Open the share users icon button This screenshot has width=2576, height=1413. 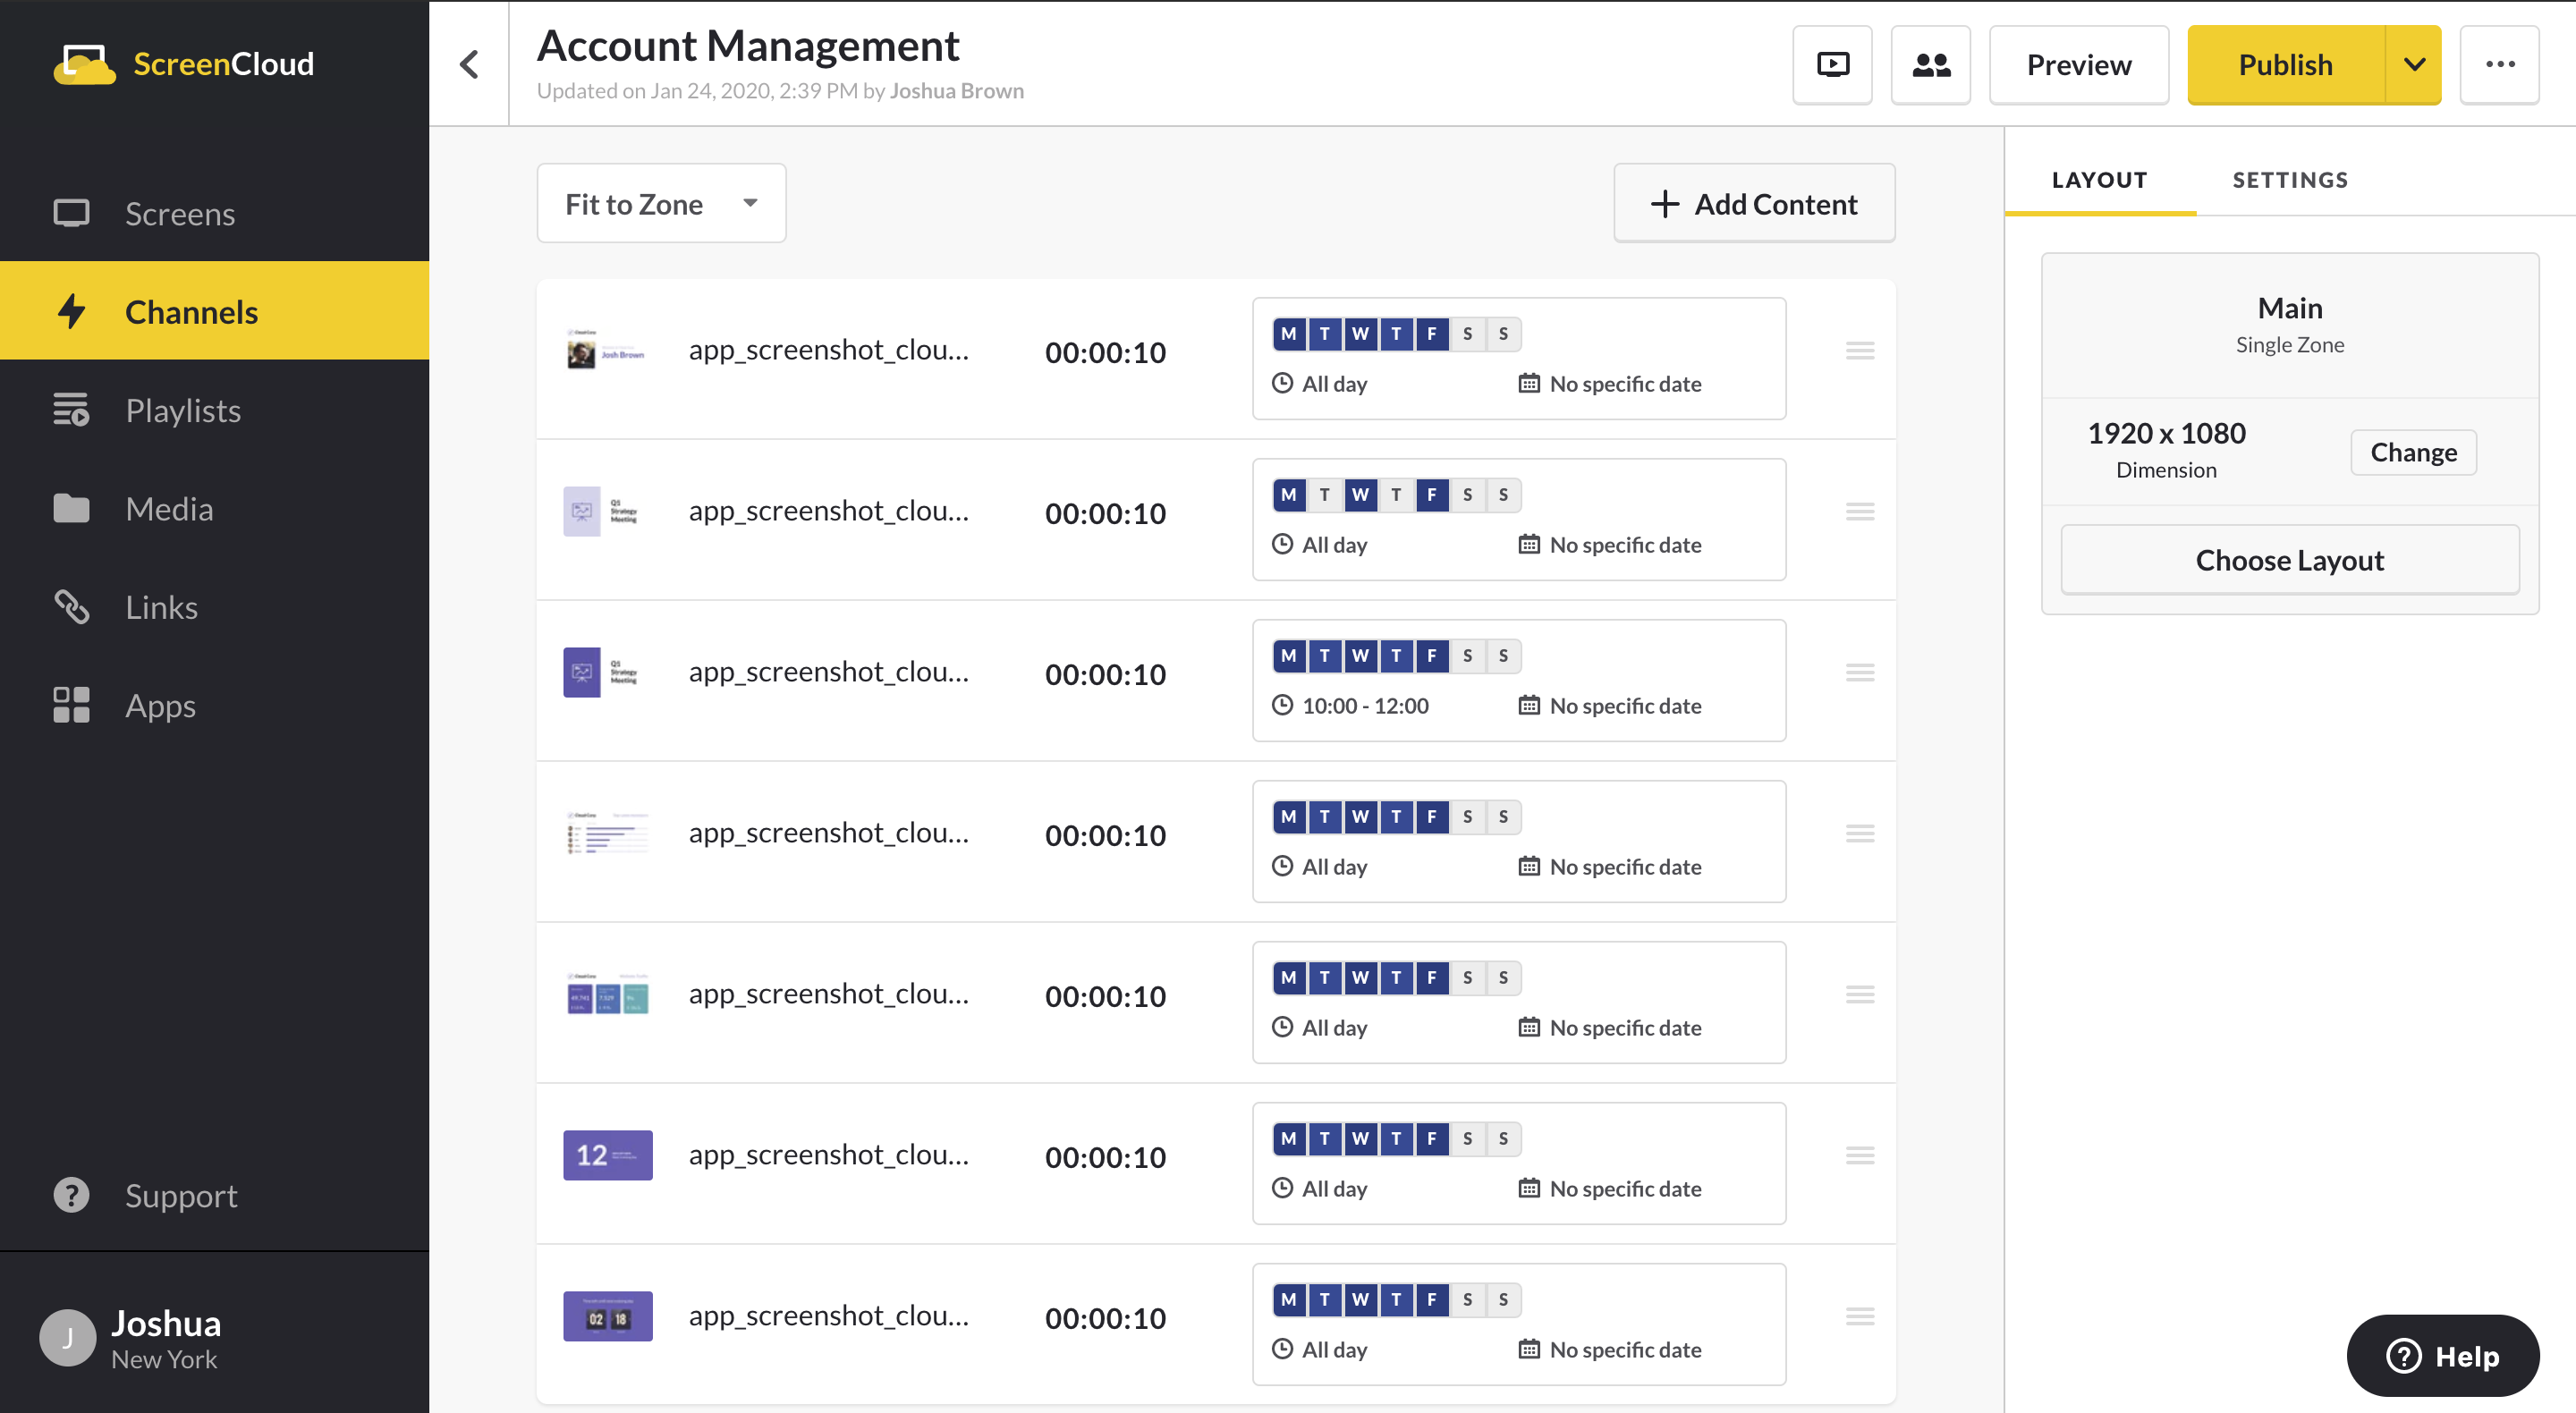coord(1930,65)
